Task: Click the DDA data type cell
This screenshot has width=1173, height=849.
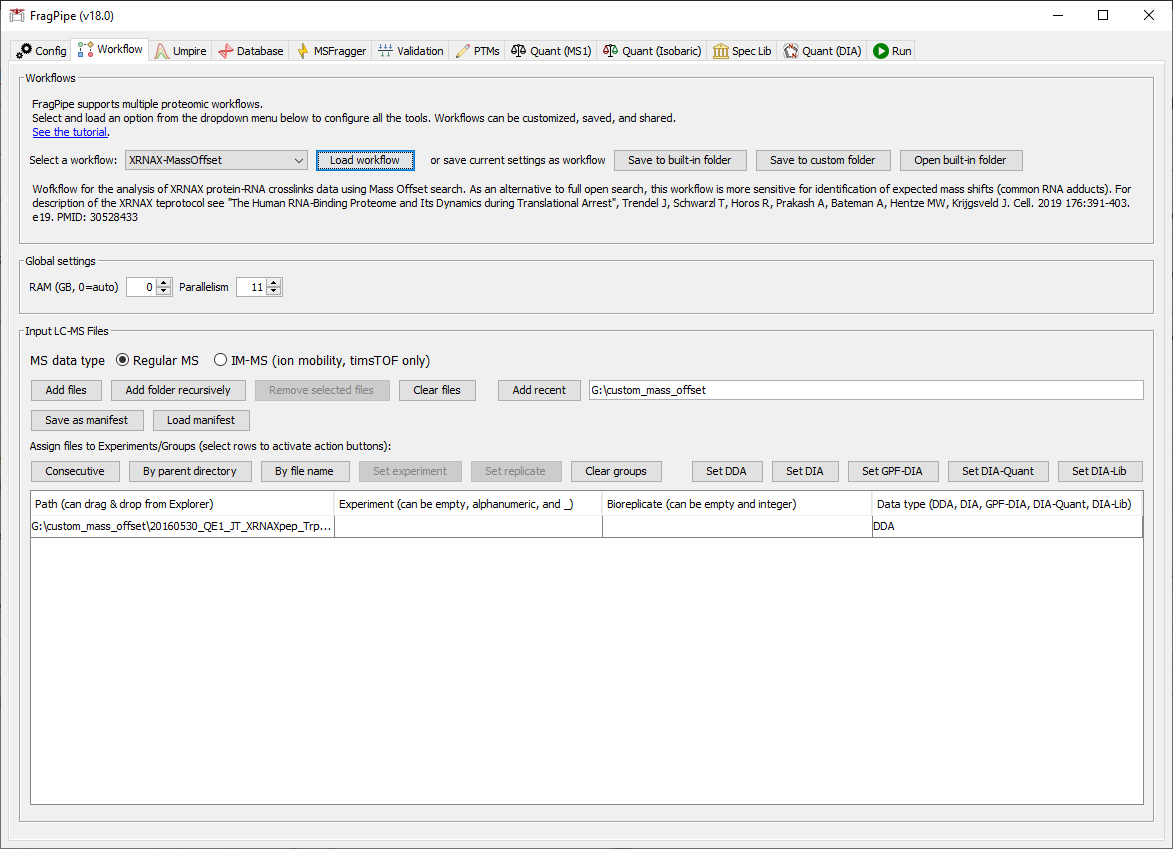Action: (1007, 526)
